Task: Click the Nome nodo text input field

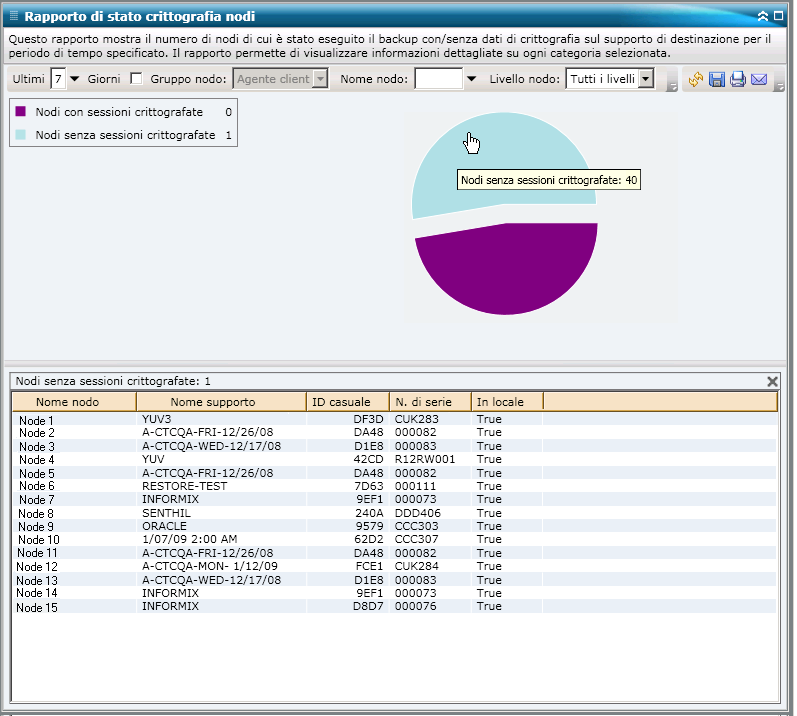Action: 438,79
